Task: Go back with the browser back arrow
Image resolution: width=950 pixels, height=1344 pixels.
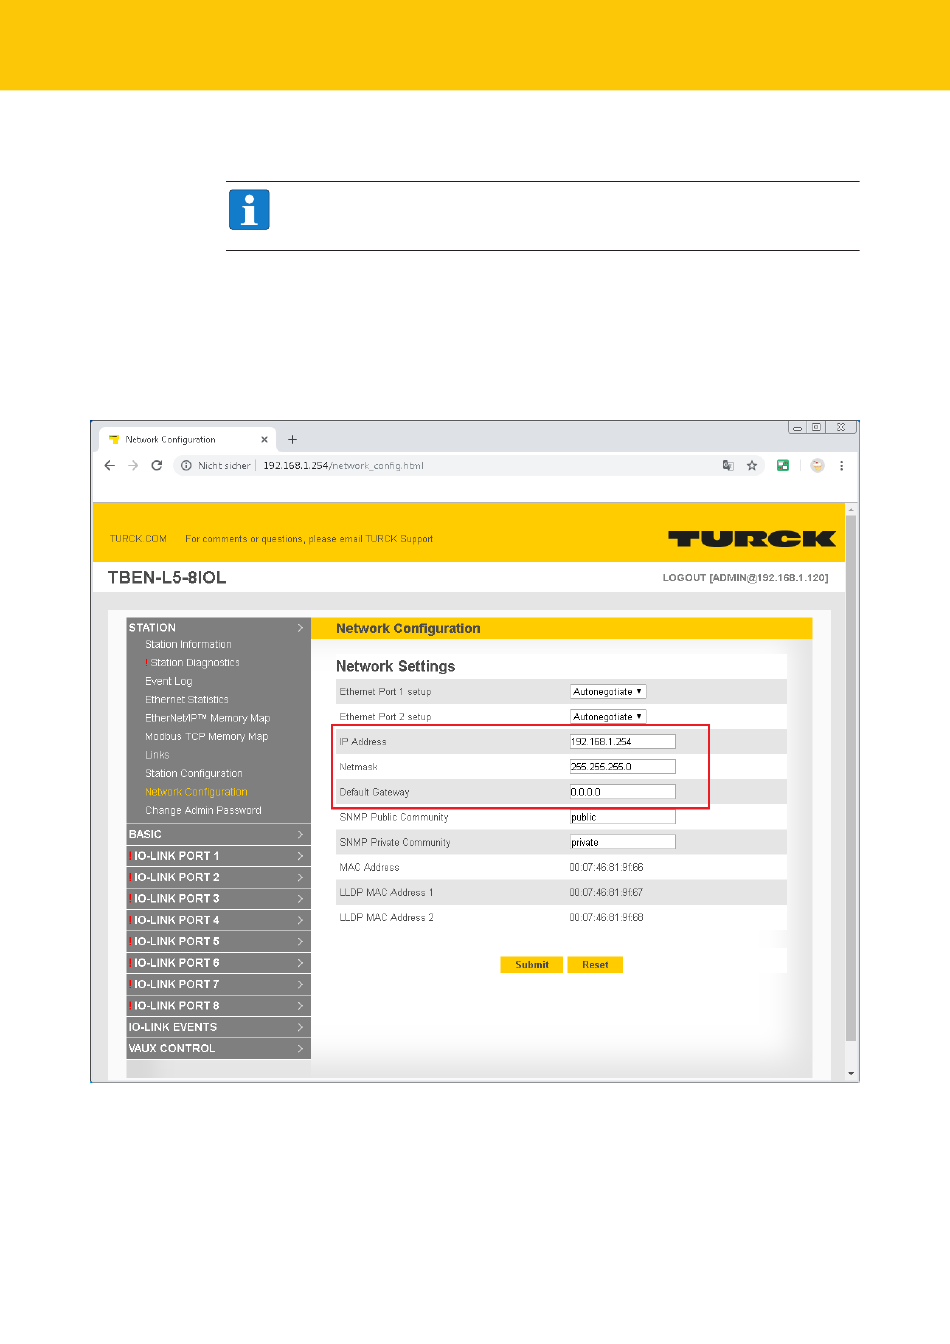Action: pyautogui.click(x=110, y=466)
